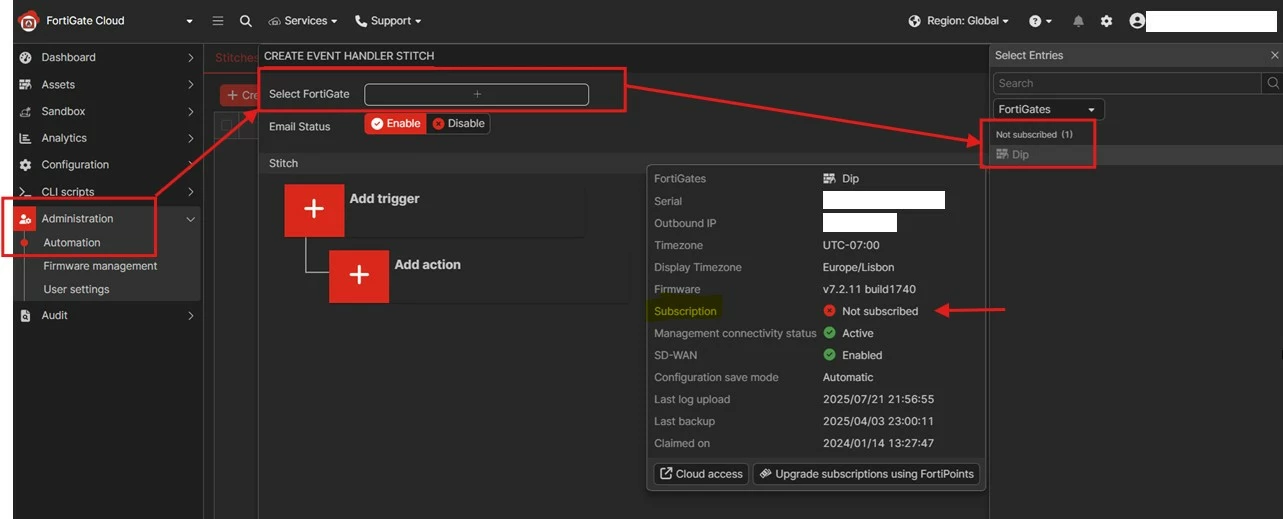Image resolution: width=1283 pixels, height=519 pixels.
Task: Click the globe icon beside Region
Action: [915, 21]
